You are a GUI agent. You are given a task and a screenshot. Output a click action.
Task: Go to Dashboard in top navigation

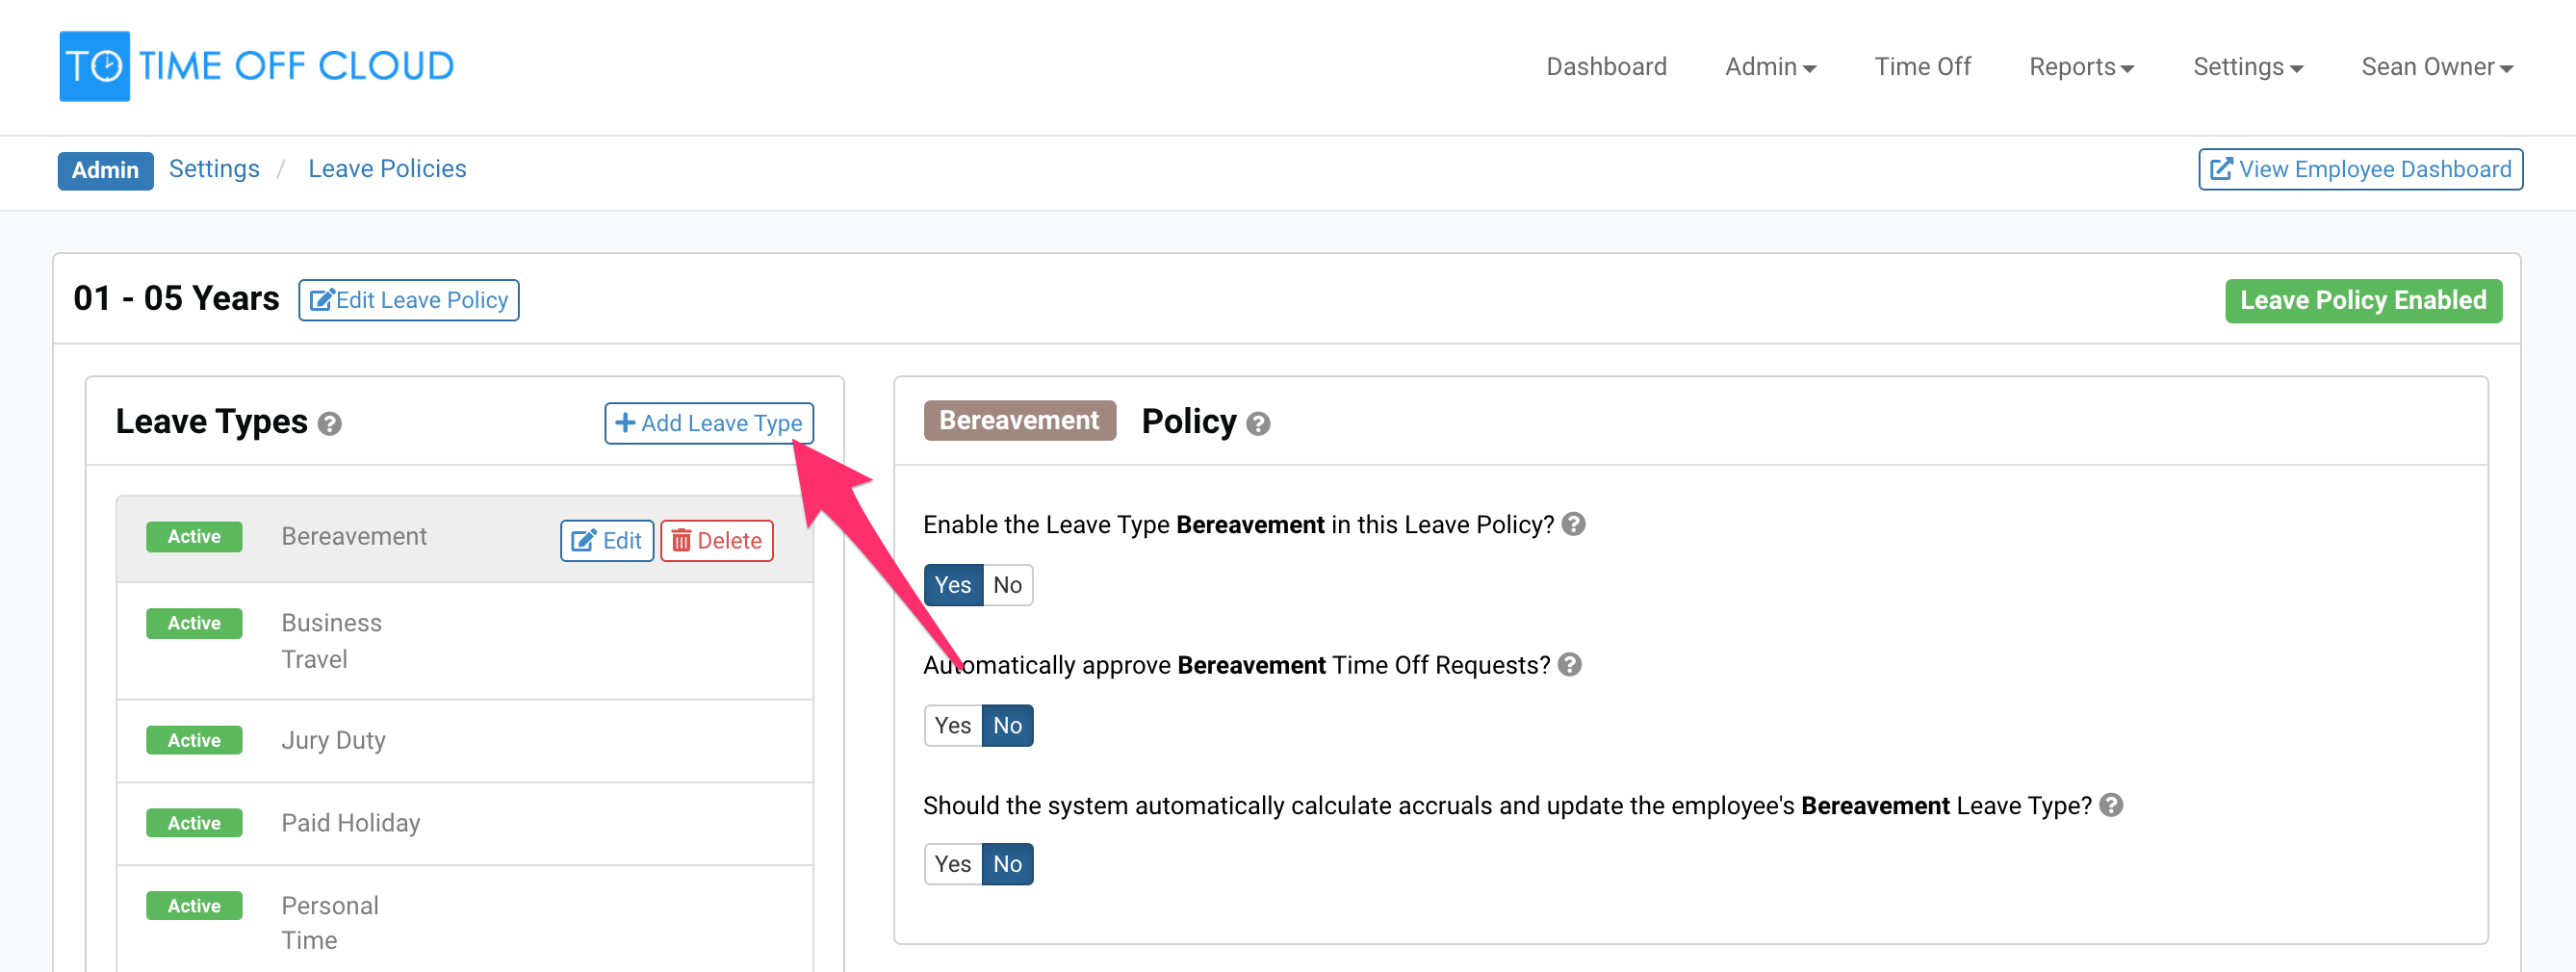1606,67
